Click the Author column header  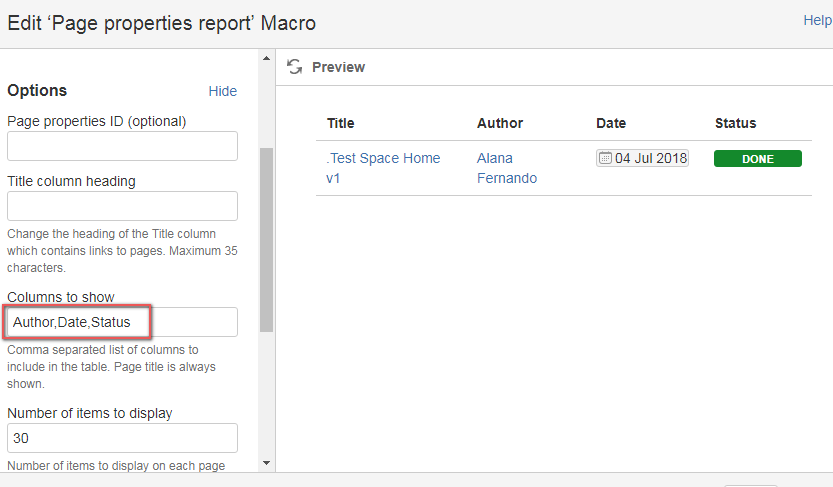coord(500,123)
